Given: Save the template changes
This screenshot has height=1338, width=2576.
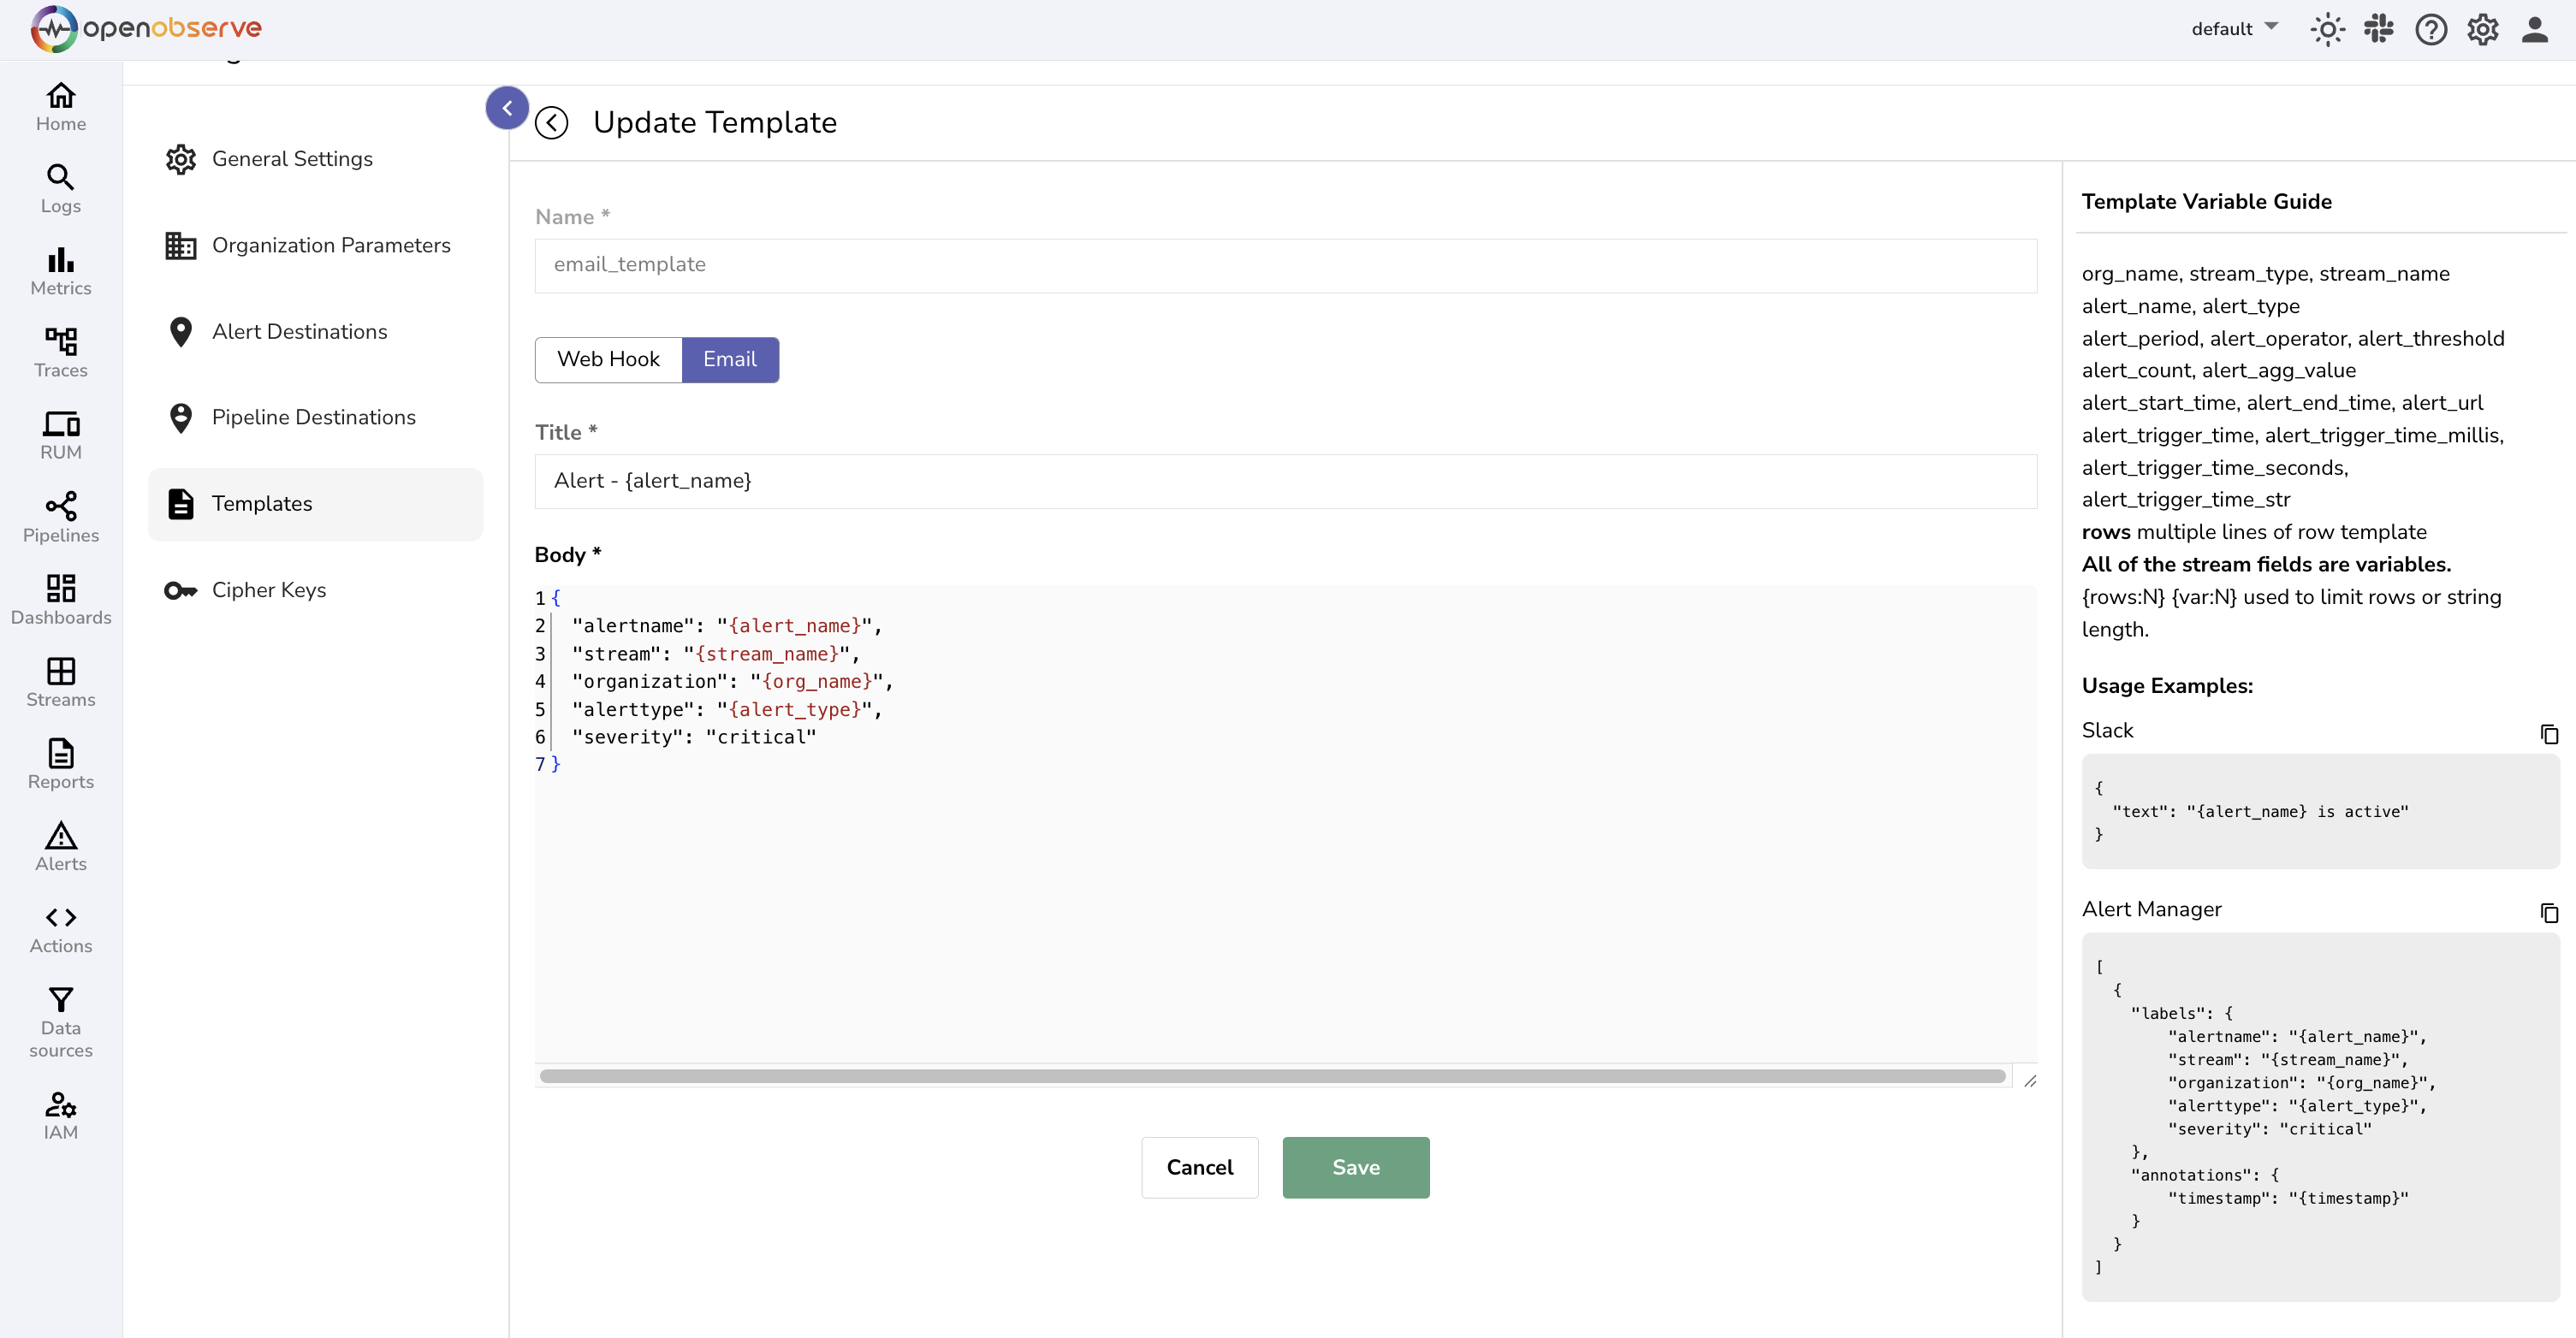Looking at the screenshot, I should point(1355,1167).
